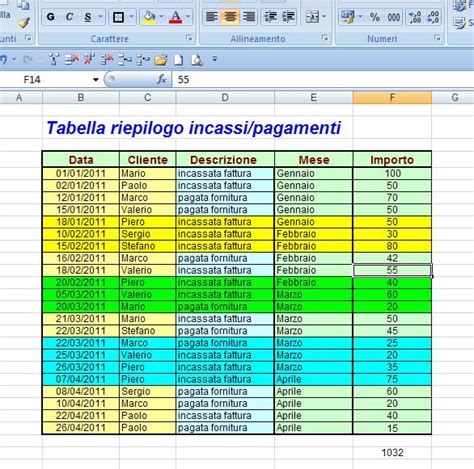Toggle italic (C) formatting
The image size is (474, 469).
(69, 17)
